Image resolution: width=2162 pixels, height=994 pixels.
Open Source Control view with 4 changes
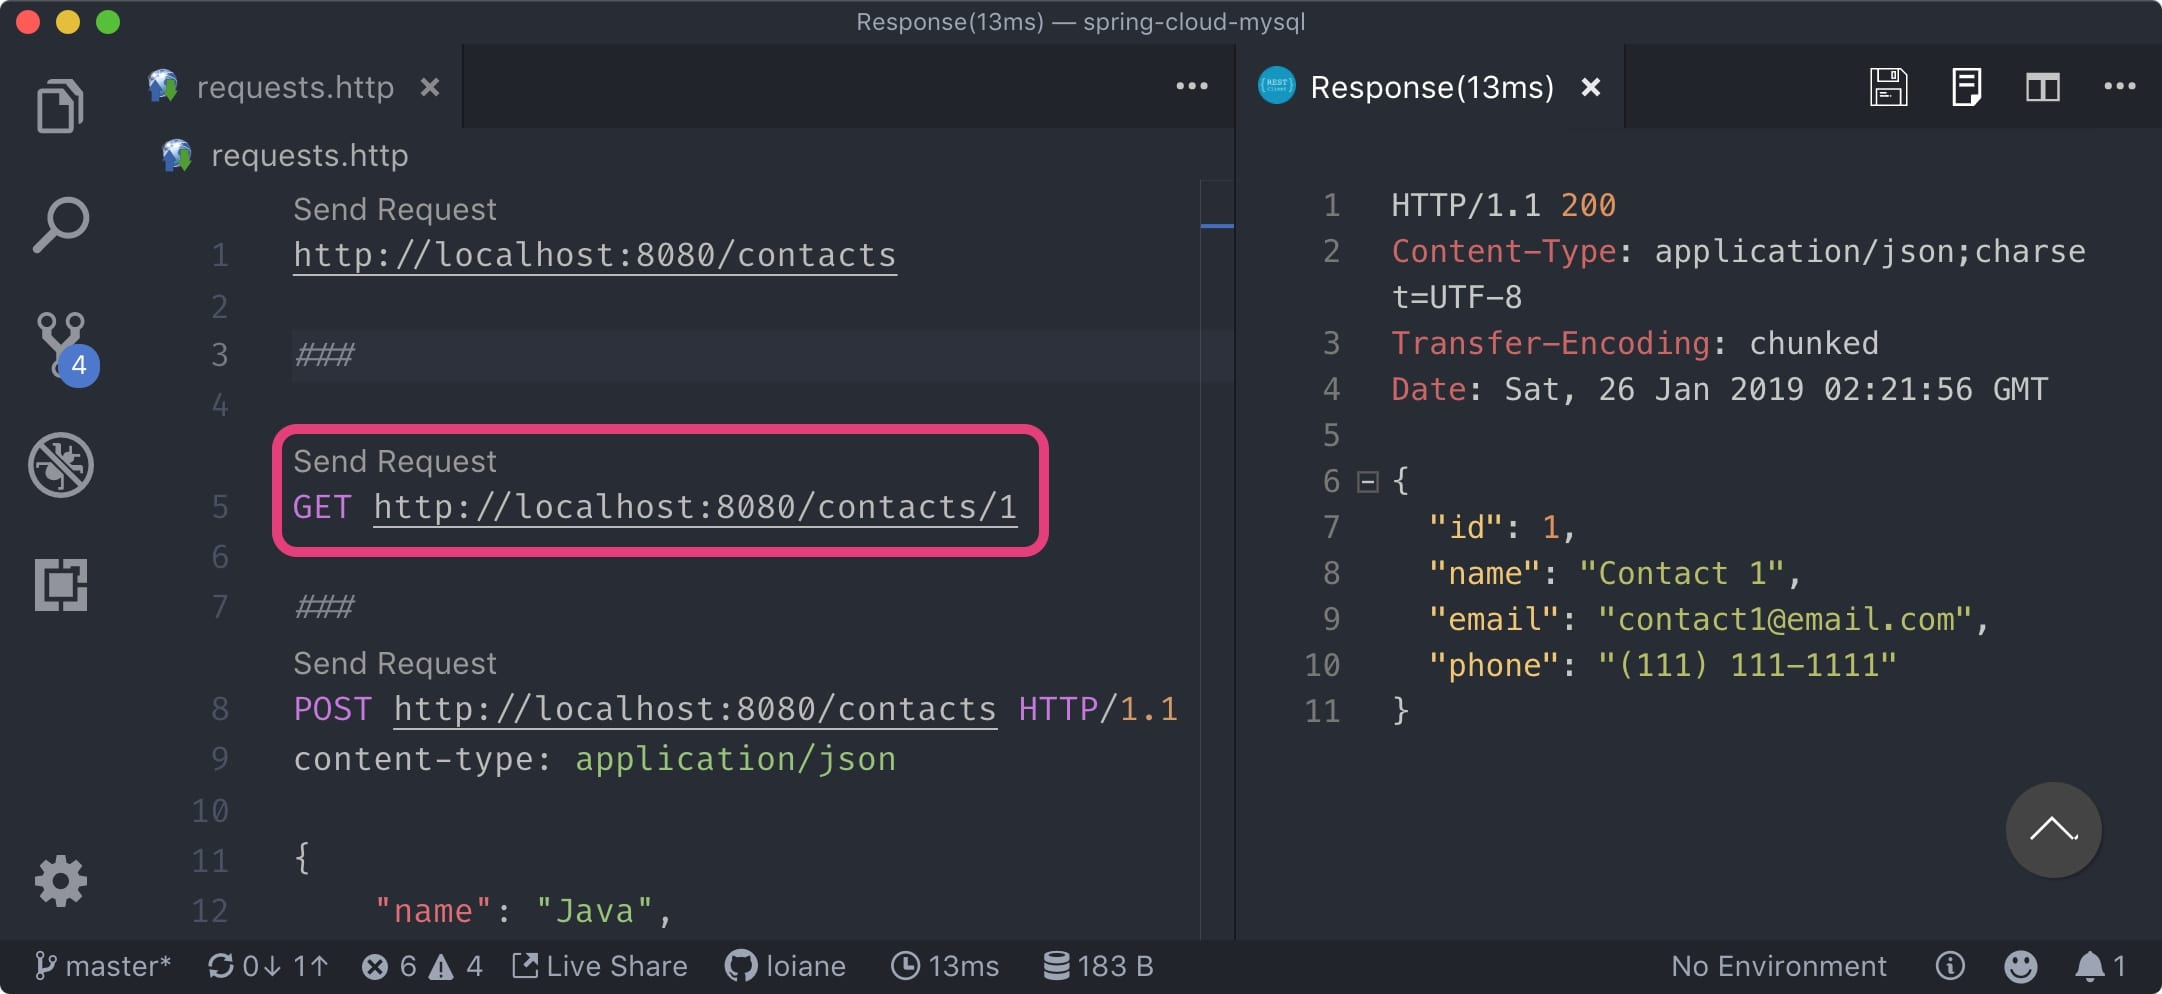coord(60,345)
